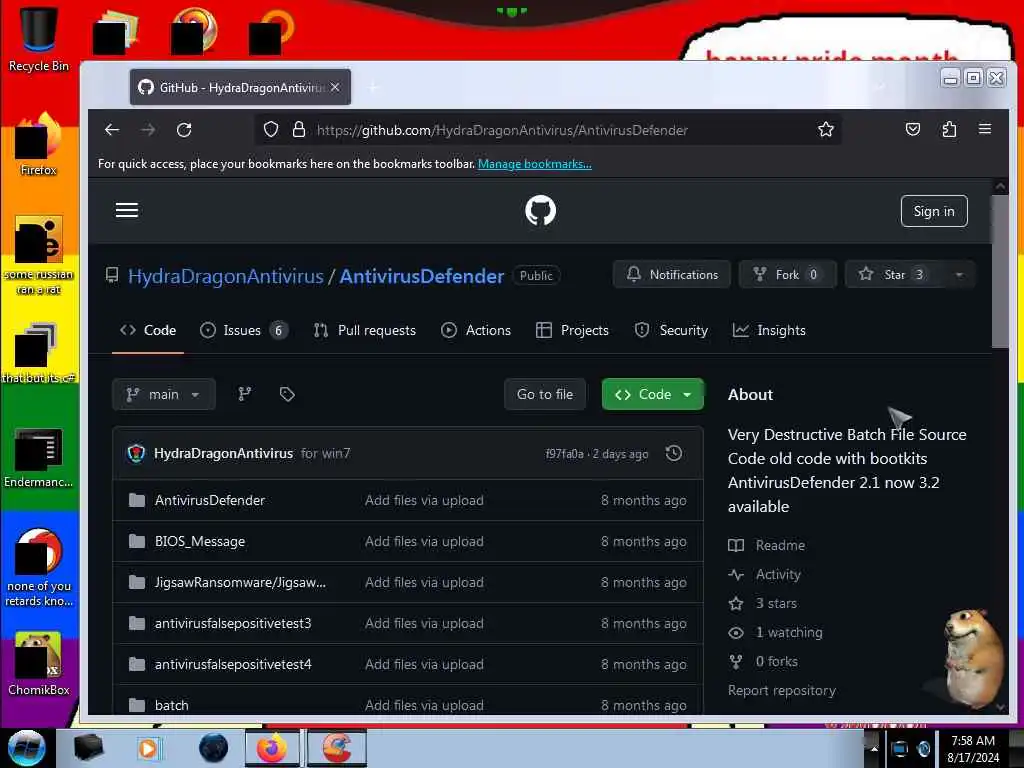Open the JigsawRansomware/Jigsaw... folder
The width and height of the screenshot is (1024, 768).
[240, 583]
